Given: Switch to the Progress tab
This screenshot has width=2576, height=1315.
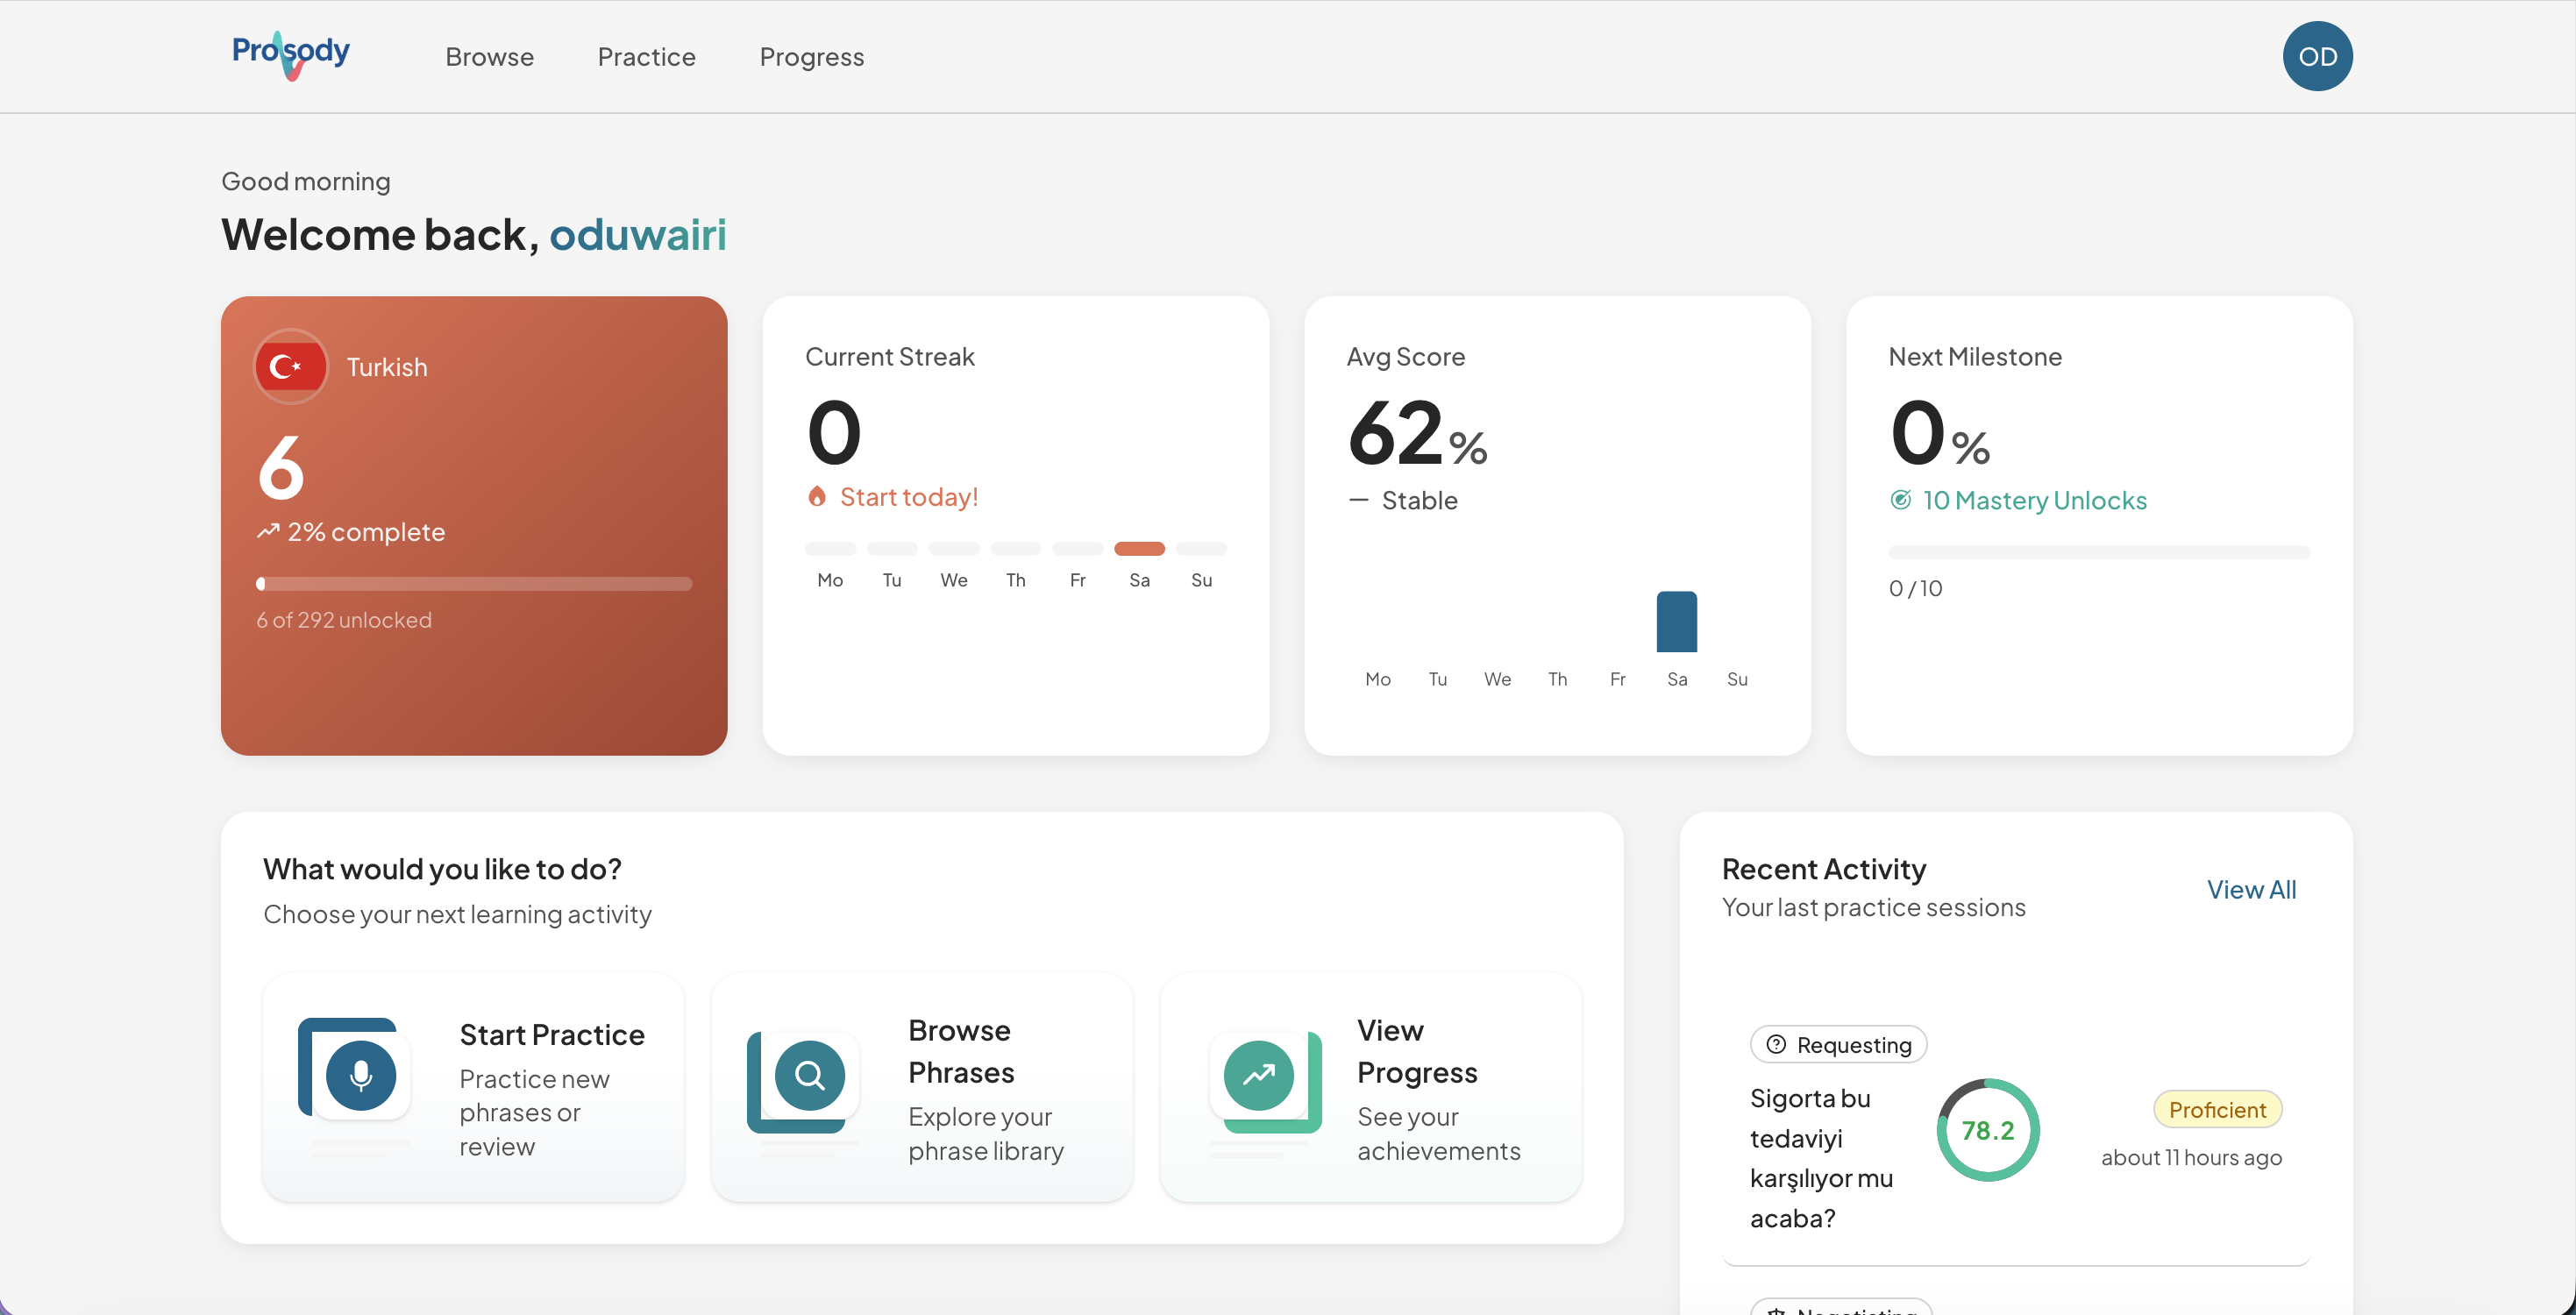Looking at the screenshot, I should coord(811,57).
